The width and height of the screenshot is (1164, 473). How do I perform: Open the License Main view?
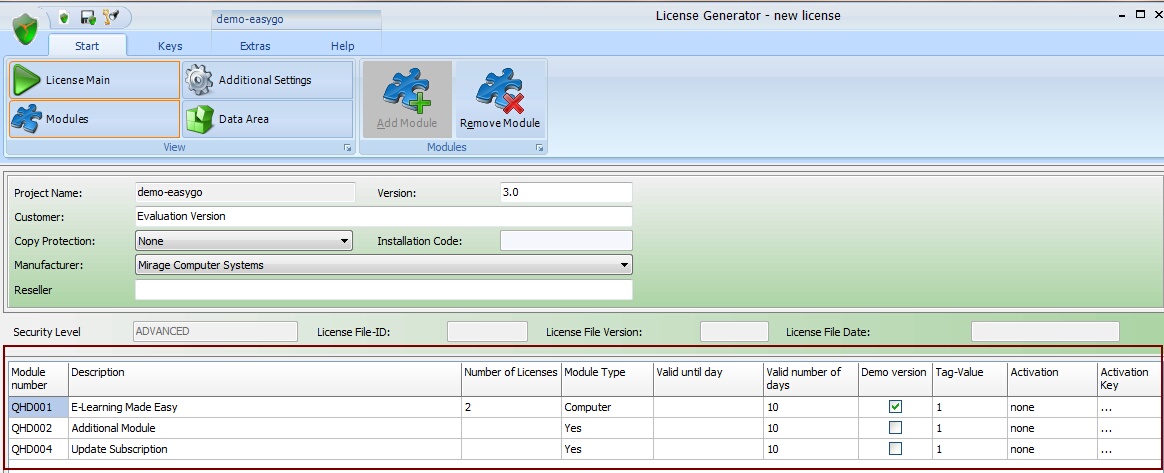point(94,80)
